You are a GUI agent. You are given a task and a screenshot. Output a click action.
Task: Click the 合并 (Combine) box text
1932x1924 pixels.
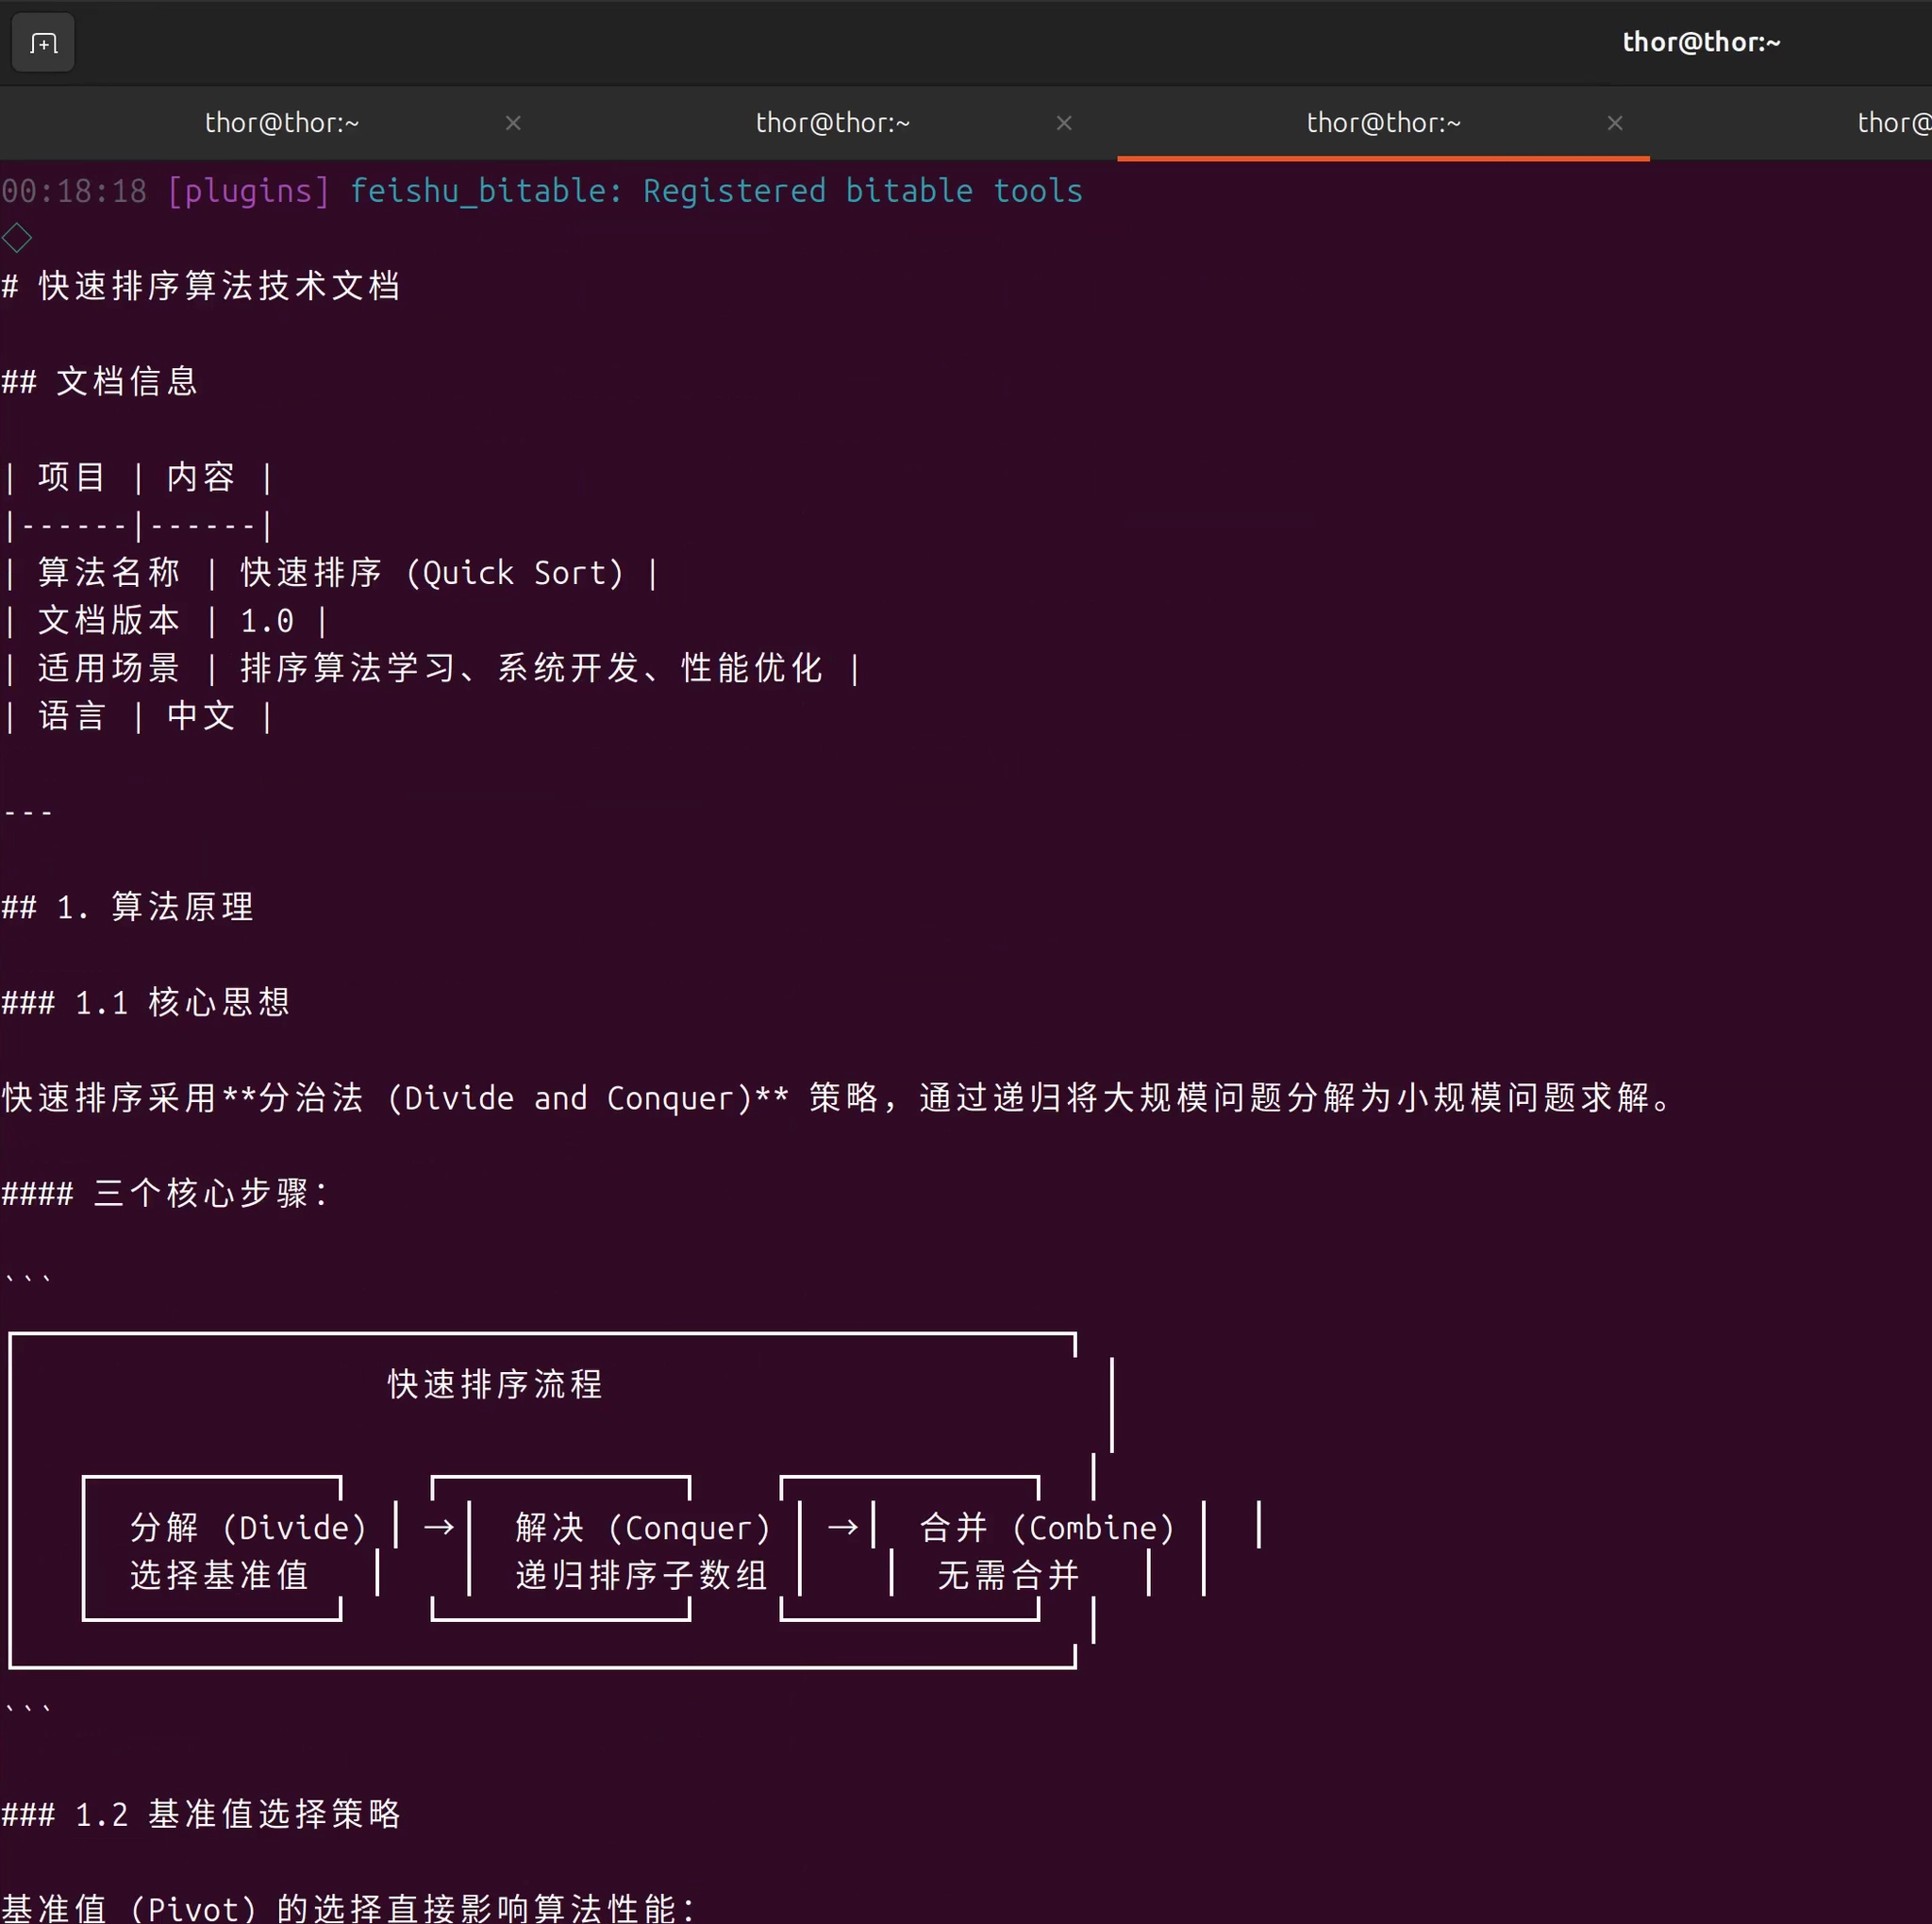1046,1527
